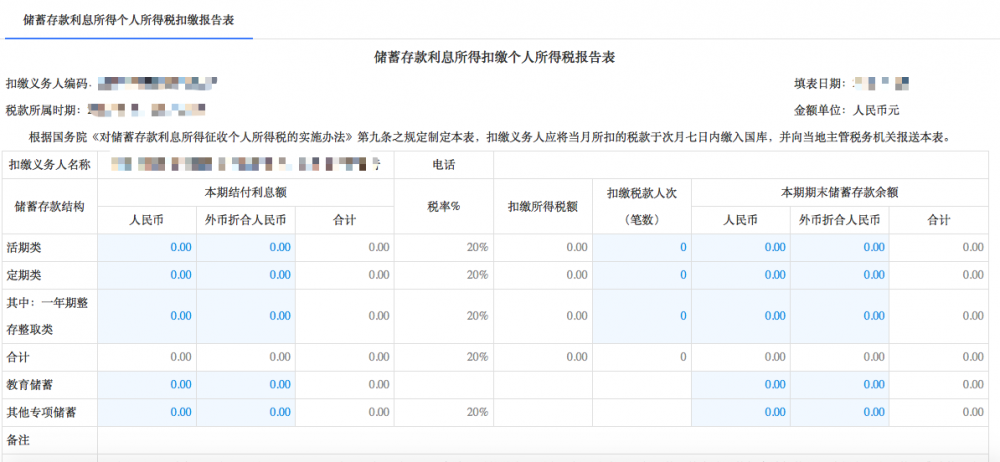Select 教育储蓄 期末储蓄存款余额 外币折合人民币 field
The image size is (1000, 462).
tap(838, 385)
